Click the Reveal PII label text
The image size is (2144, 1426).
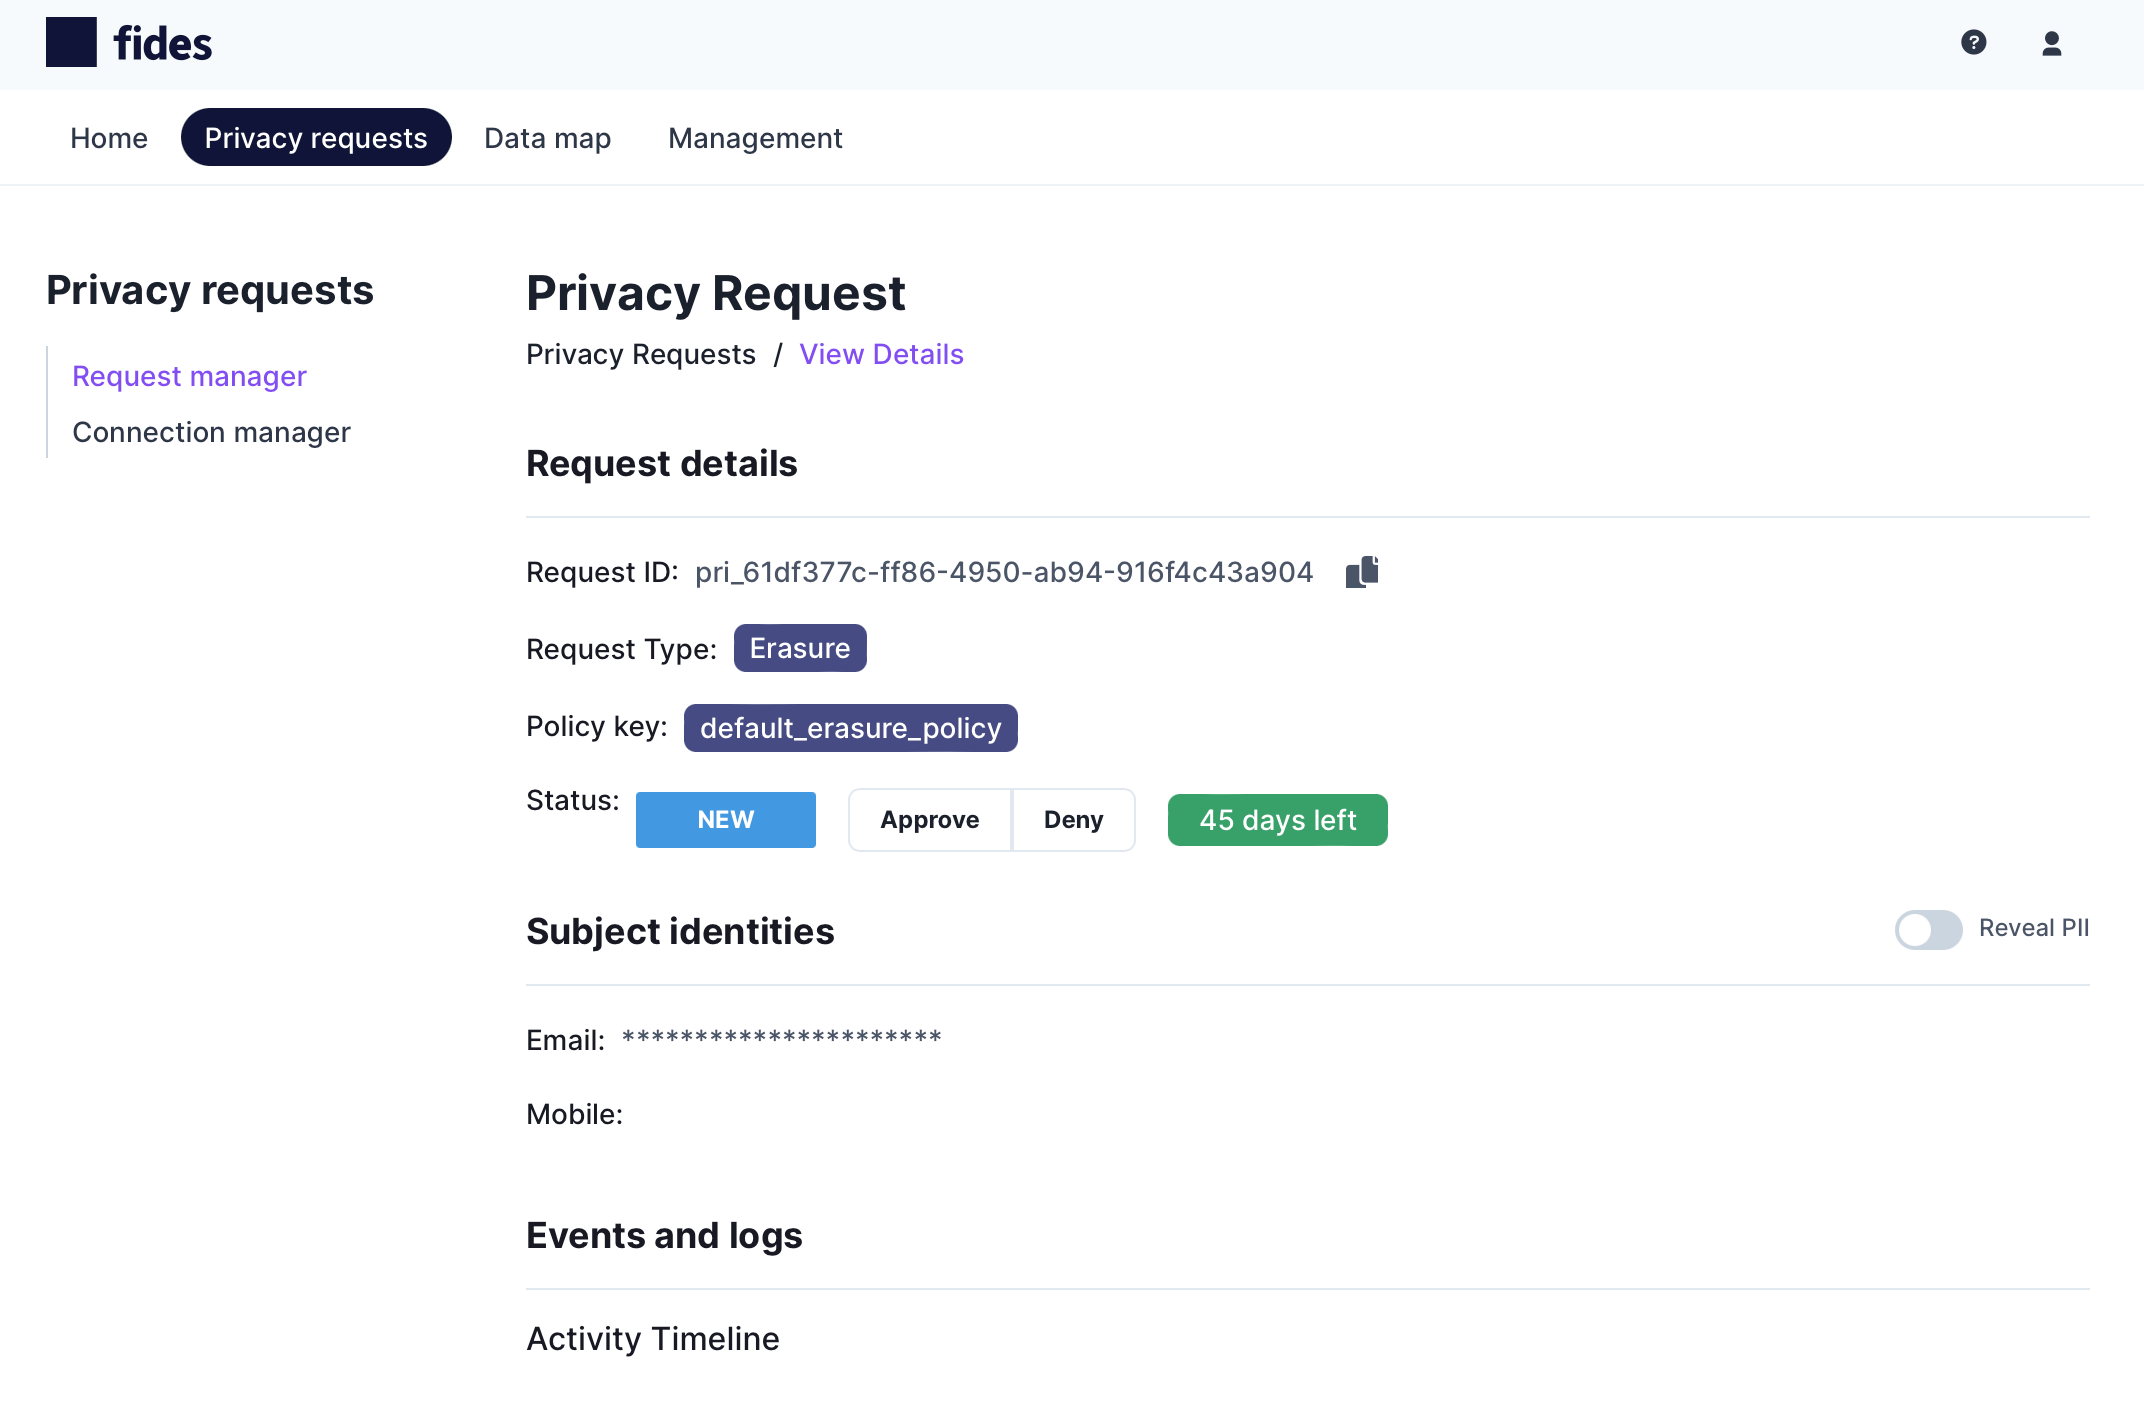(x=2034, y=928)
